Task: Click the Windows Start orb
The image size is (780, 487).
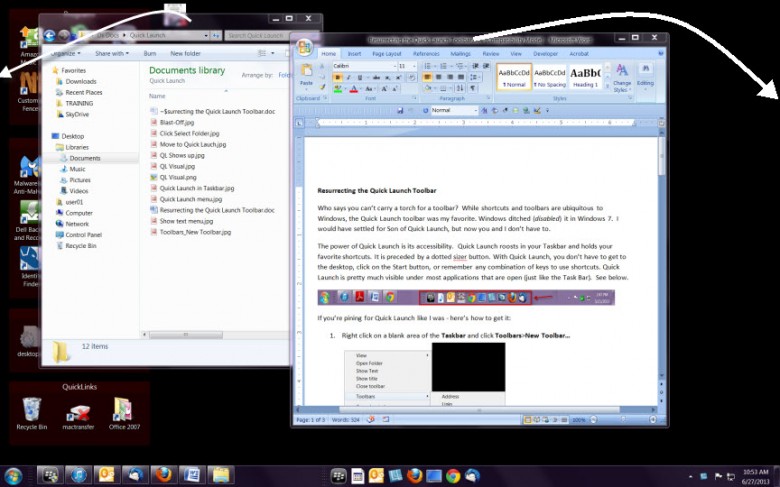Action: (13, 476)
